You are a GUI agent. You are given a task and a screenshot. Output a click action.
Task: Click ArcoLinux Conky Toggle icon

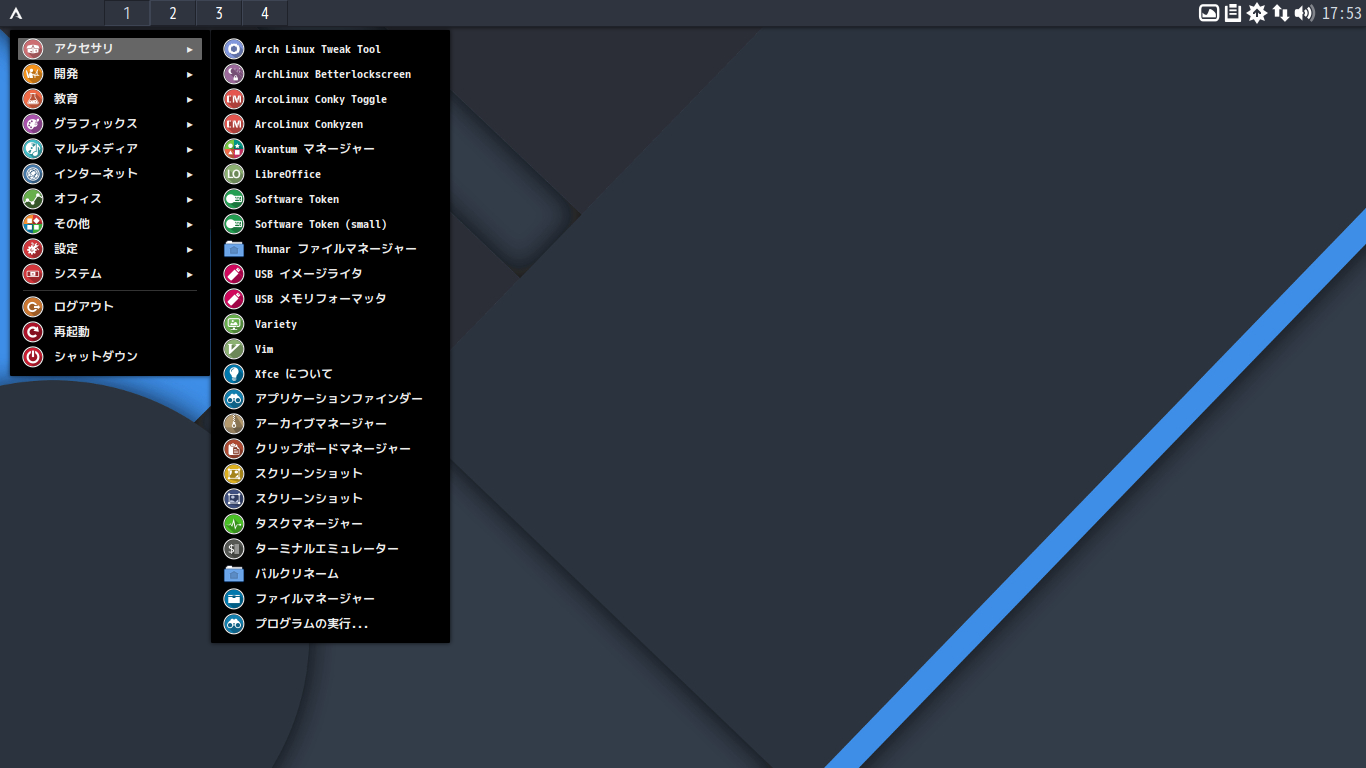(233, 99)
